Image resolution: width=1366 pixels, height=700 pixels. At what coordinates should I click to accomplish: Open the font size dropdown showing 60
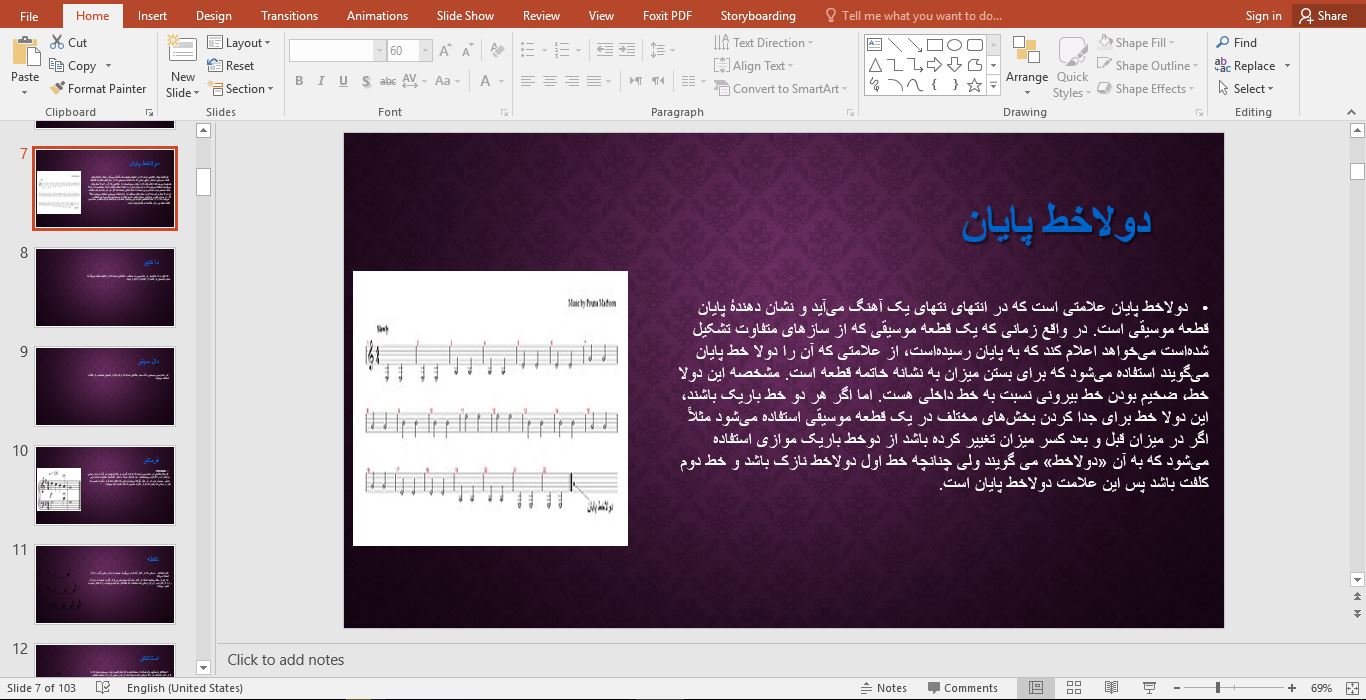pos(426,51)
